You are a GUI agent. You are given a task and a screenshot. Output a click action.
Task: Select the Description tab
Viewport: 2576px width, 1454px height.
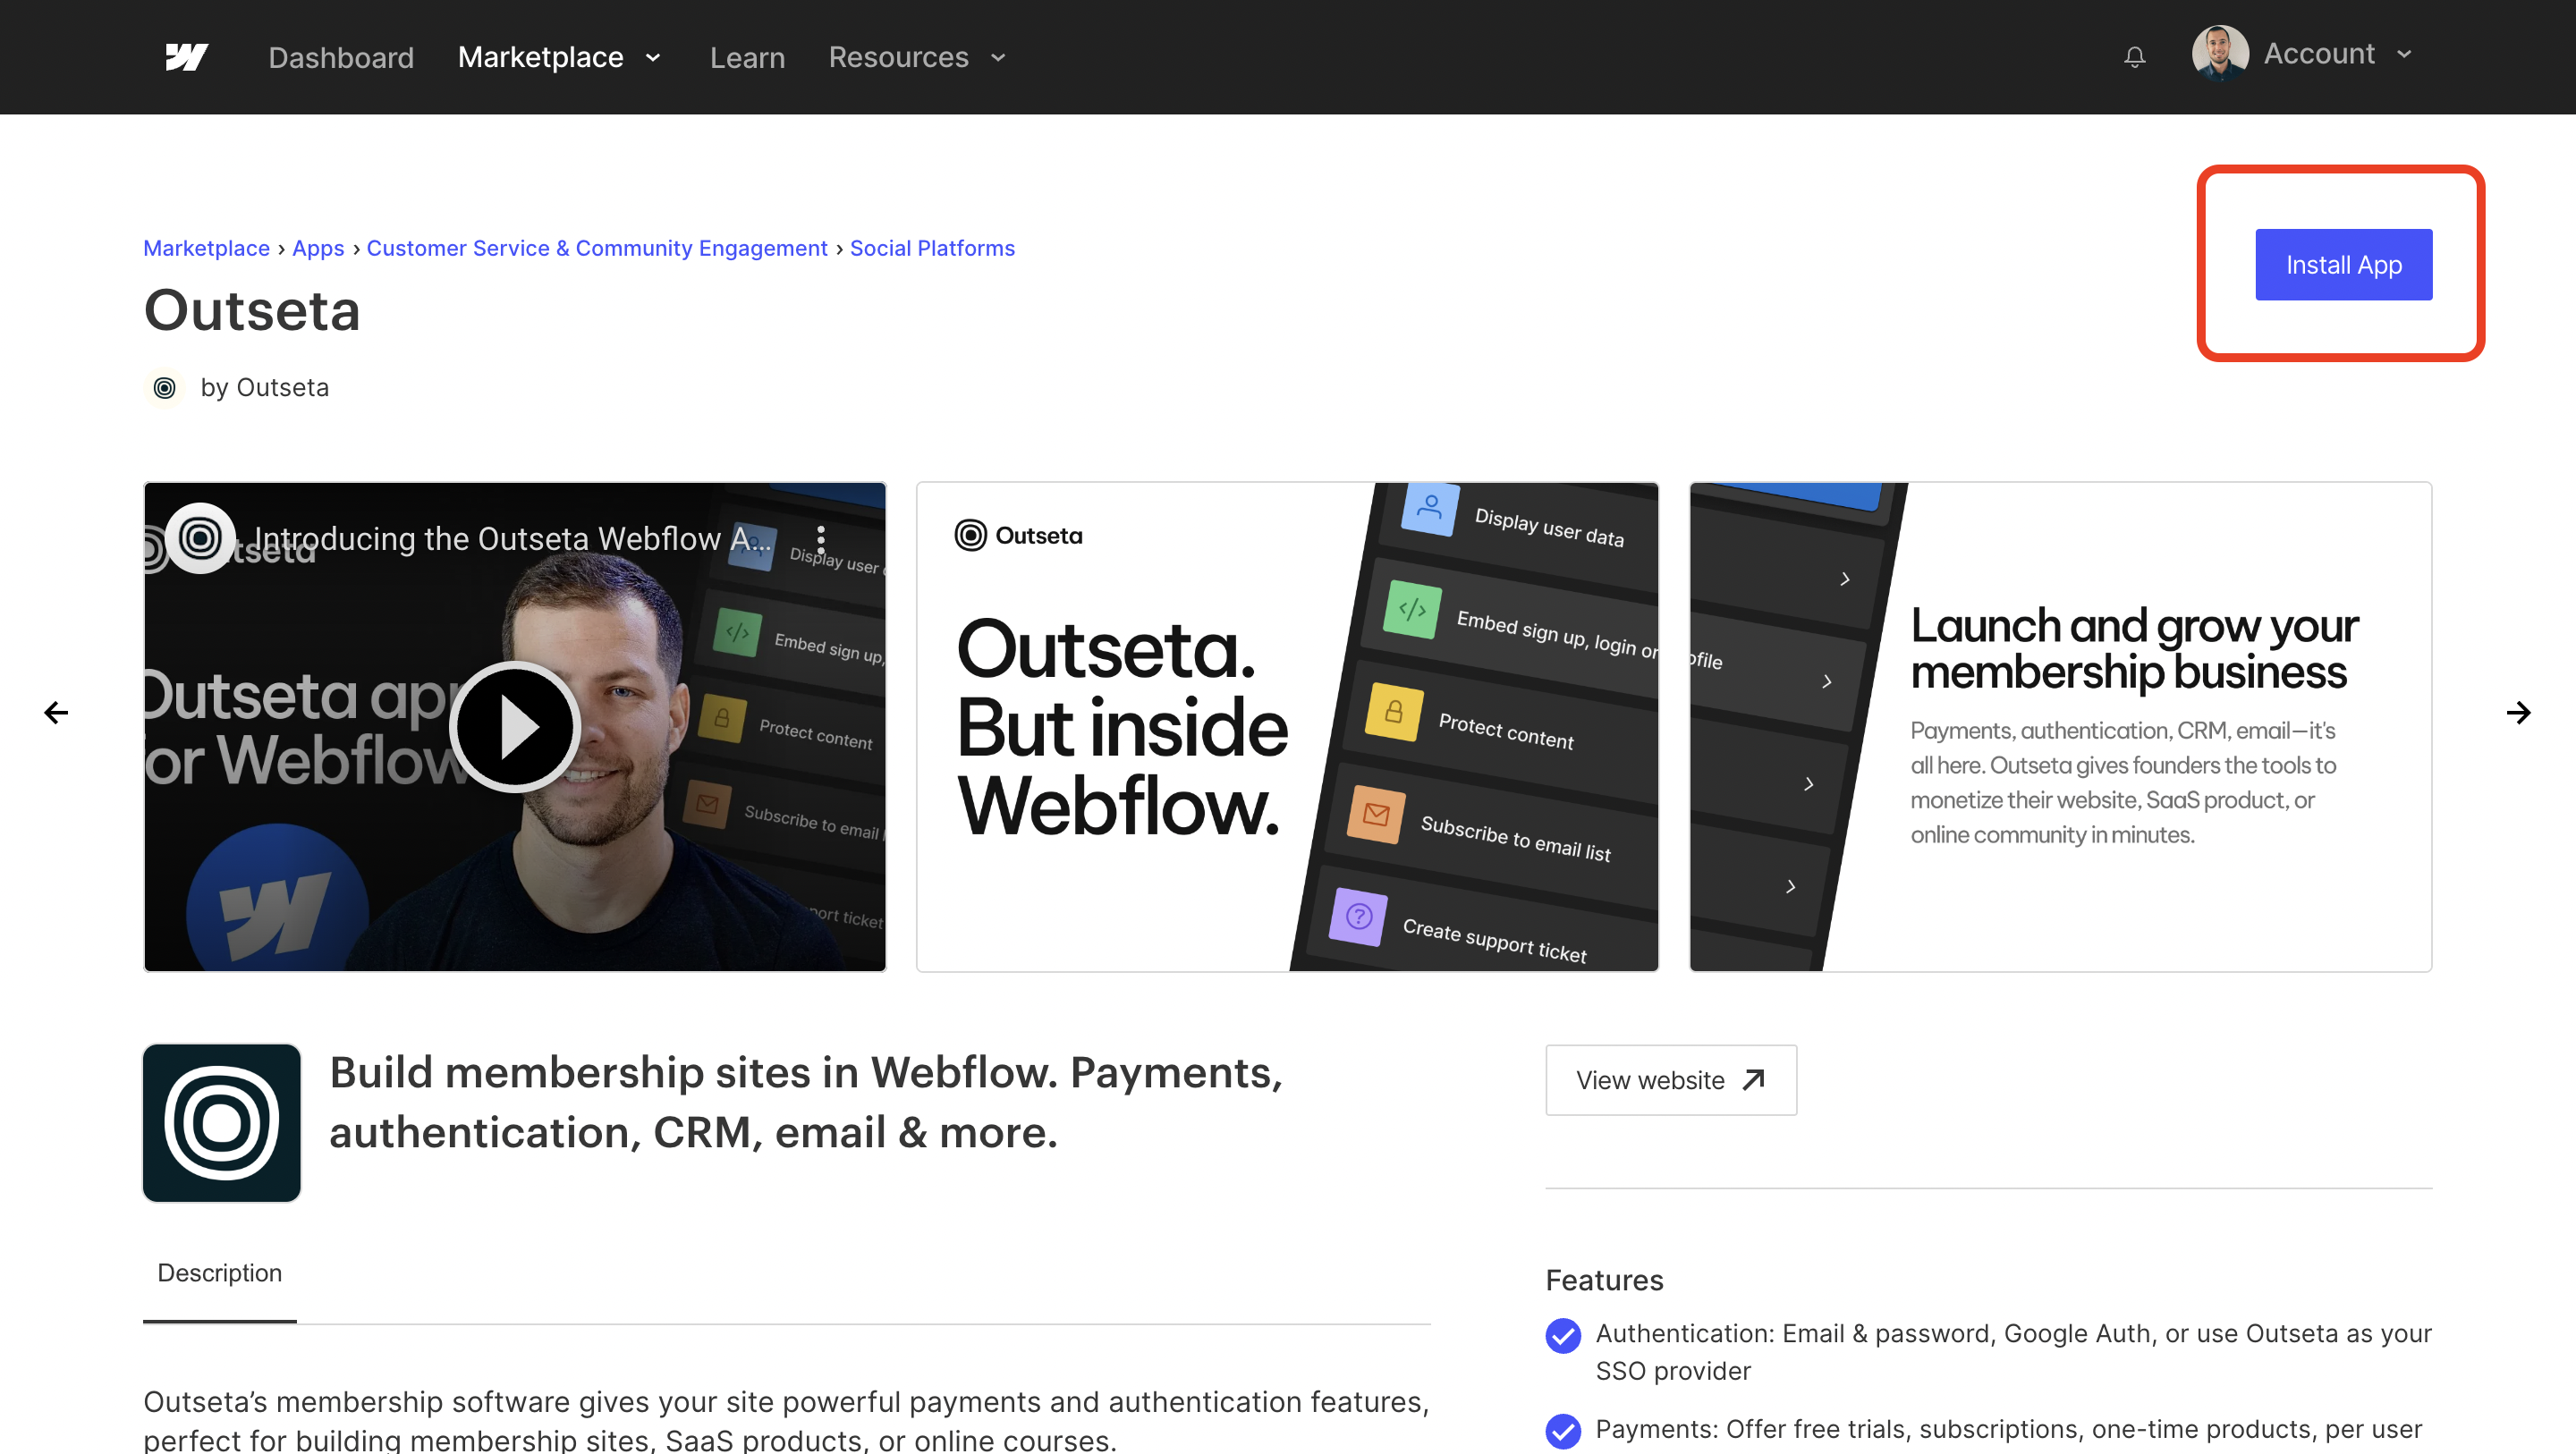click(220, 1272)
